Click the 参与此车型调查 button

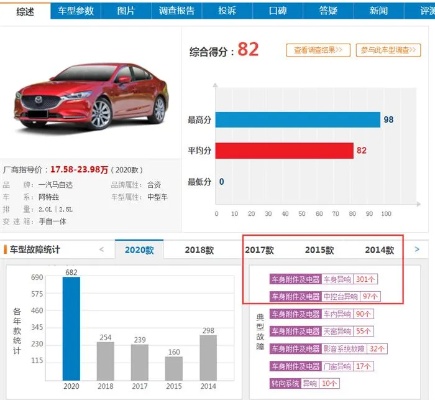tap(388, 50)
